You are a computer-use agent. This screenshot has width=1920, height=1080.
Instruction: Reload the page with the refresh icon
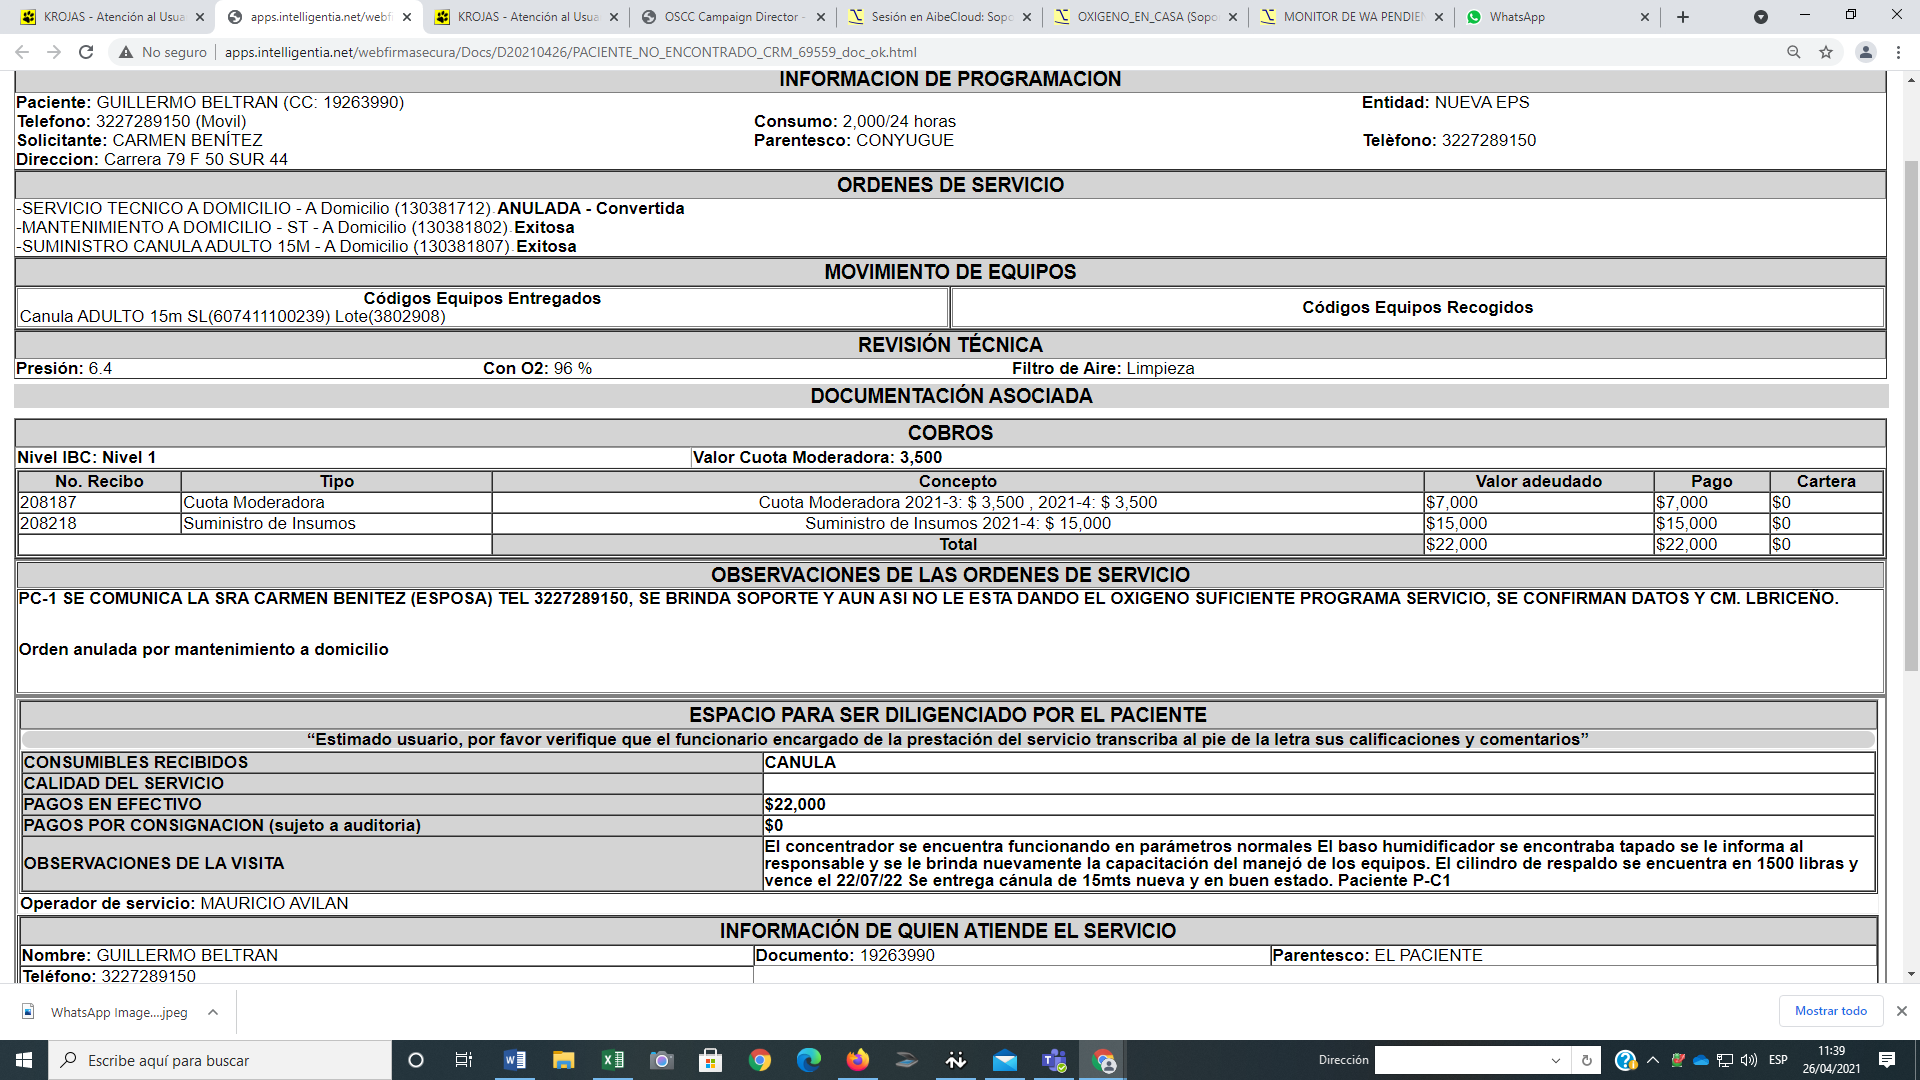[x=86, y=52]
